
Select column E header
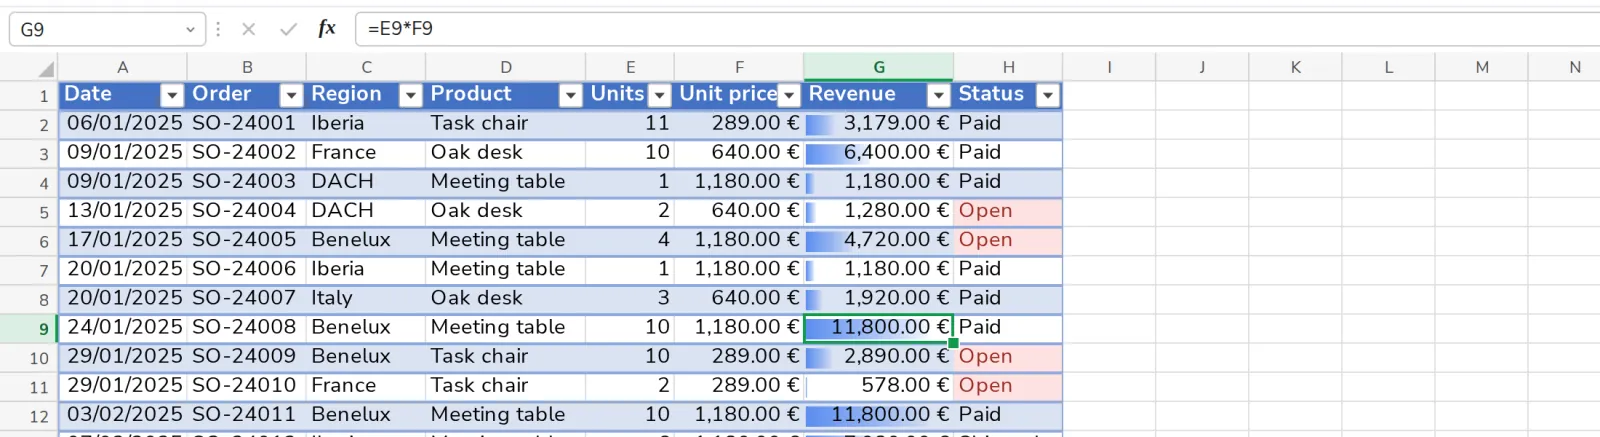[630, 67]
